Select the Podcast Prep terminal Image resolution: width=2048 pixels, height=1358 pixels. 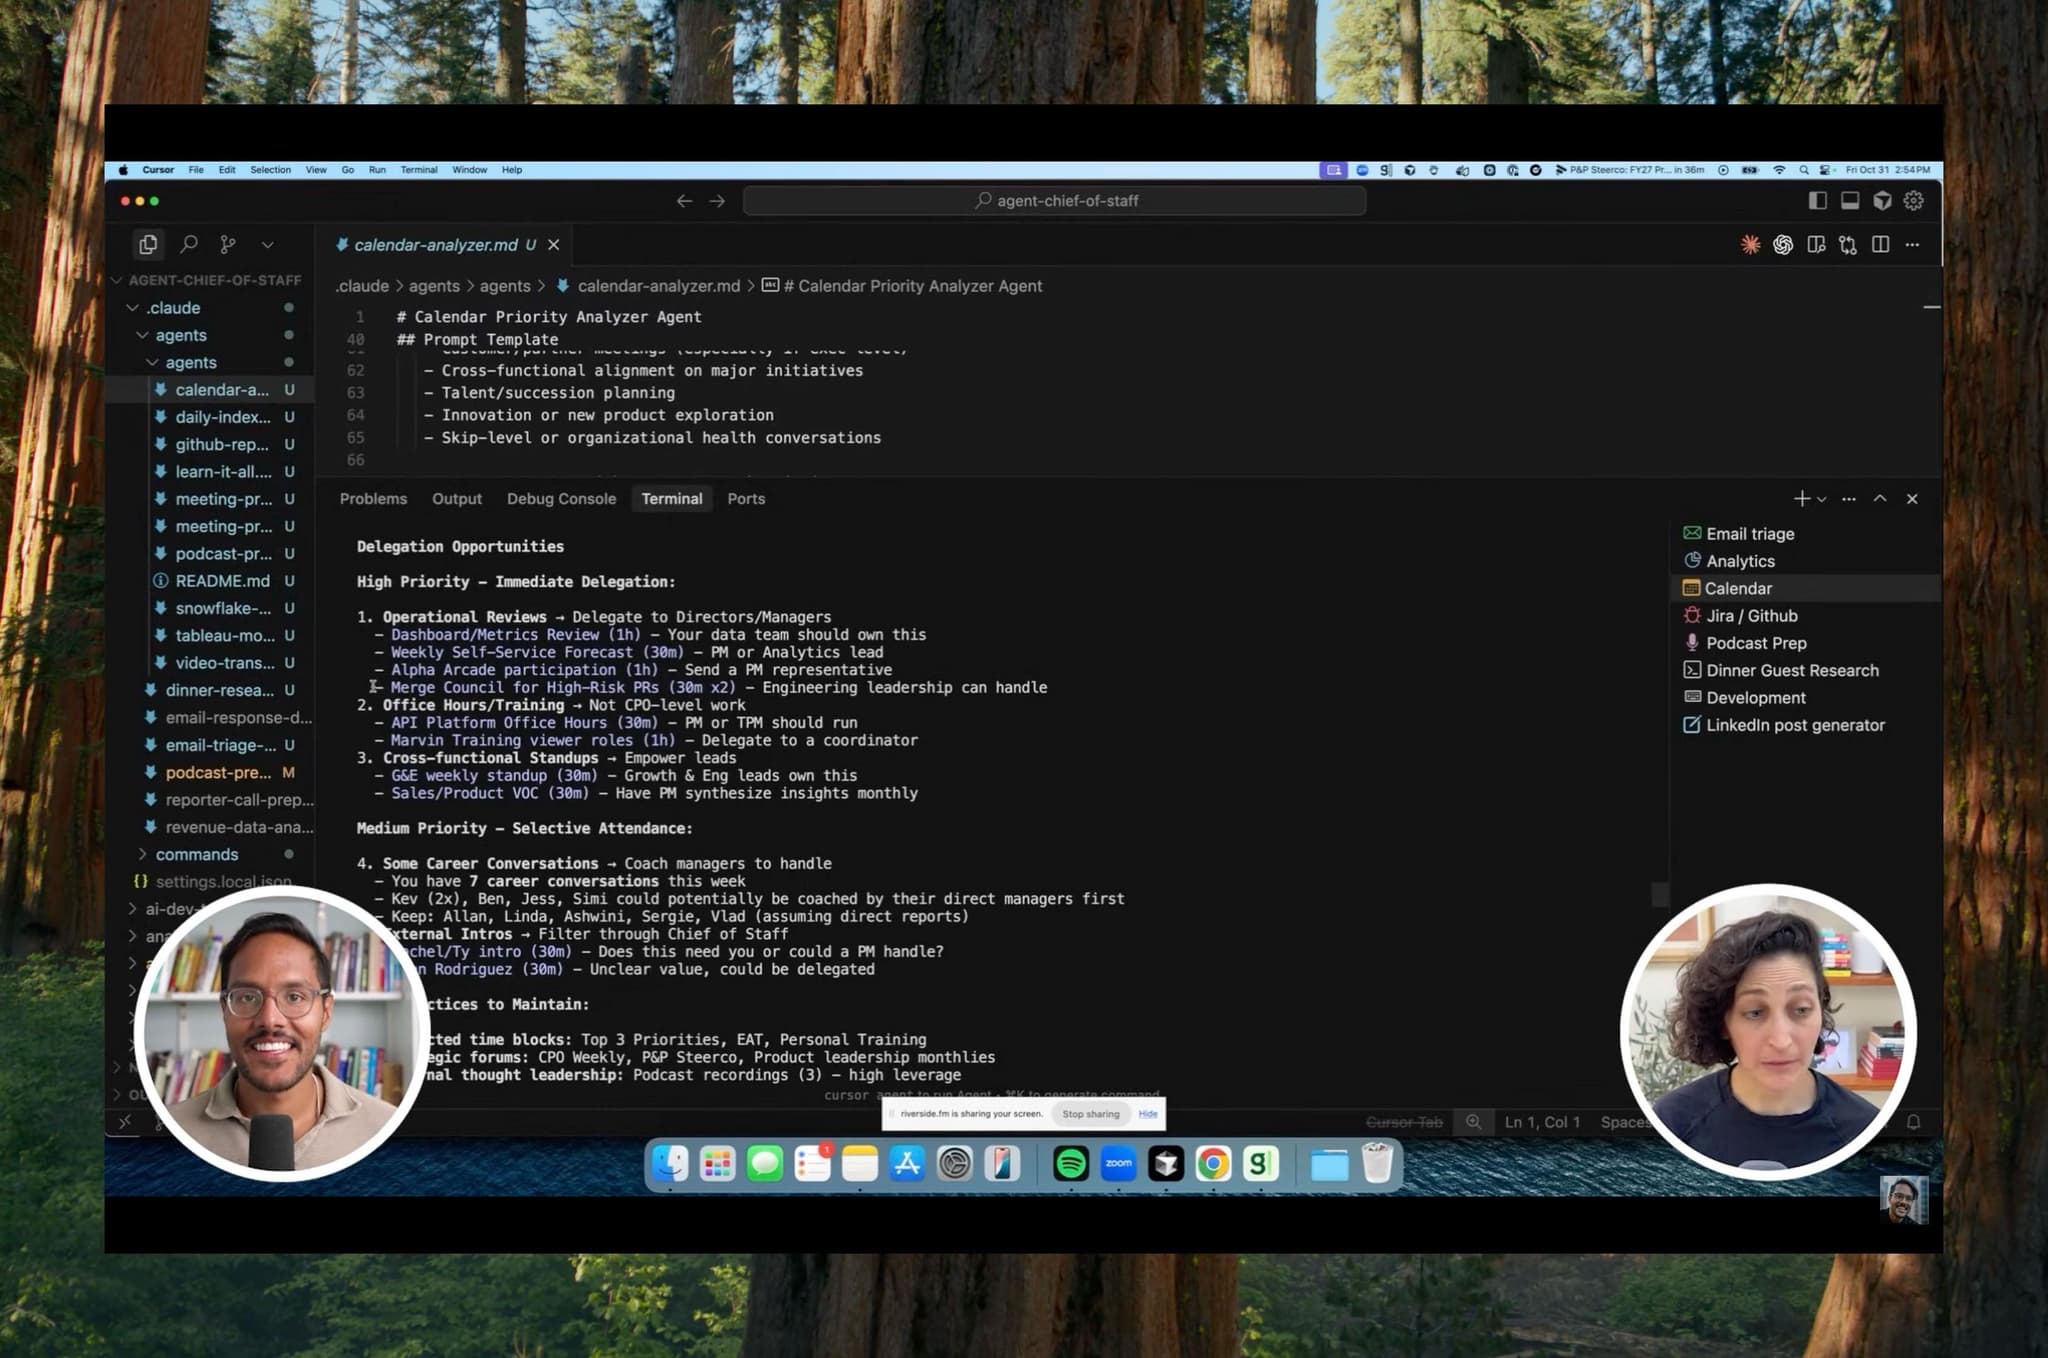click(x=1755, y=643)
